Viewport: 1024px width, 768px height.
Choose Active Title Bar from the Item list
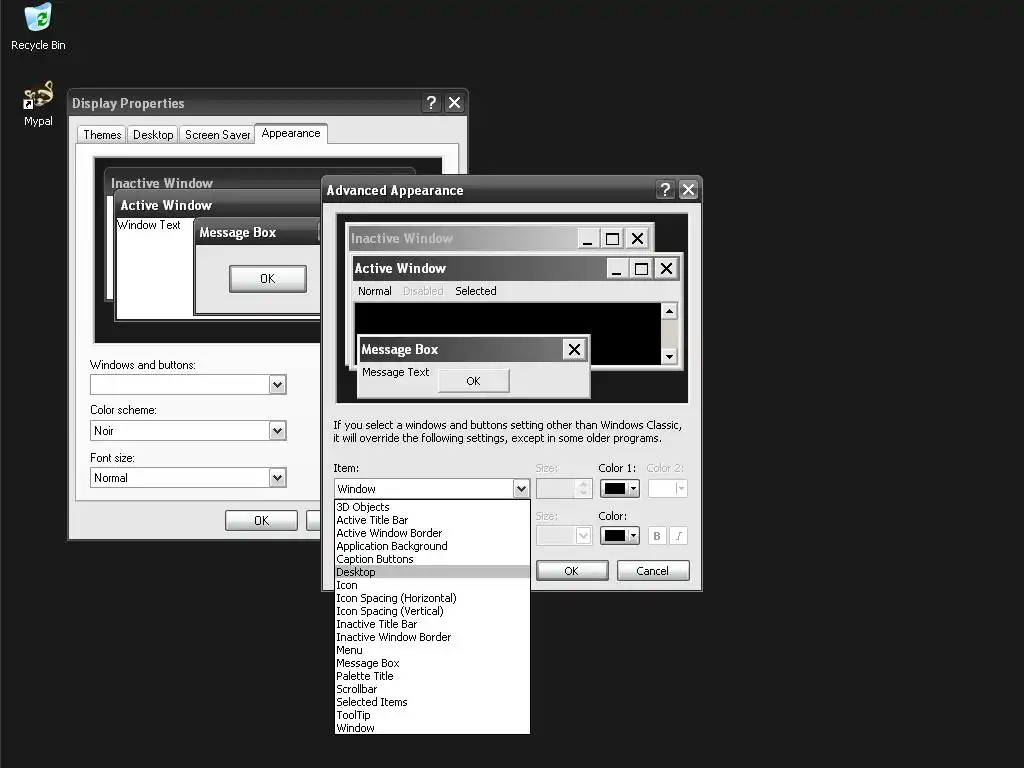click(432, 520)
